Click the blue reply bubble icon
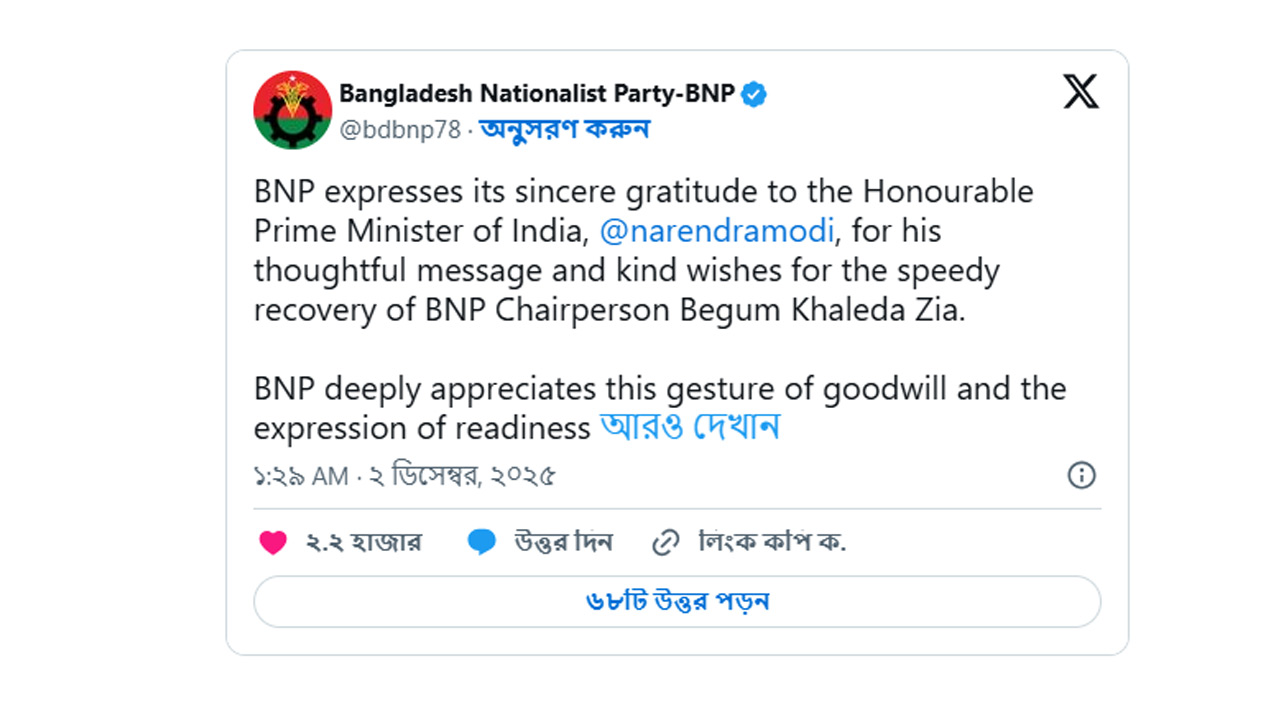Image resolution: width=1280 pixels, height=720 pixels. point(481,543)
